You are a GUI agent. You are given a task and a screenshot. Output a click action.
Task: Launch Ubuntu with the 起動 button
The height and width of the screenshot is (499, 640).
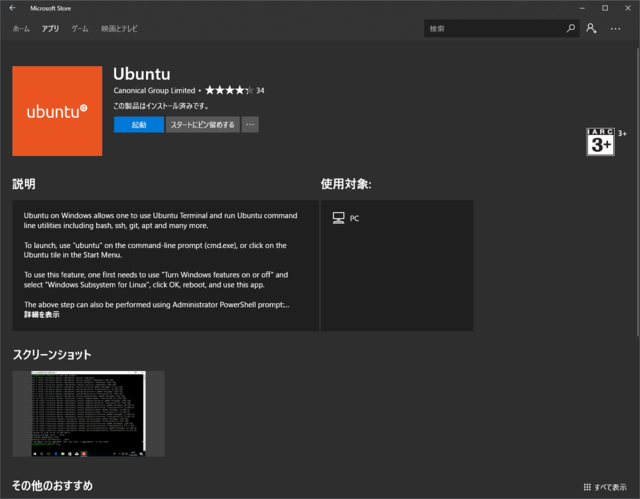coord(139,124)
